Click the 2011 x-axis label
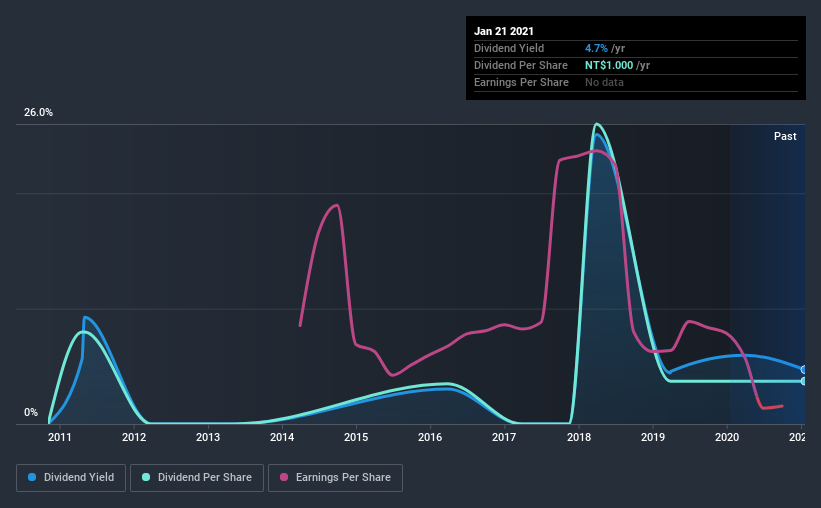 (60, 437)
